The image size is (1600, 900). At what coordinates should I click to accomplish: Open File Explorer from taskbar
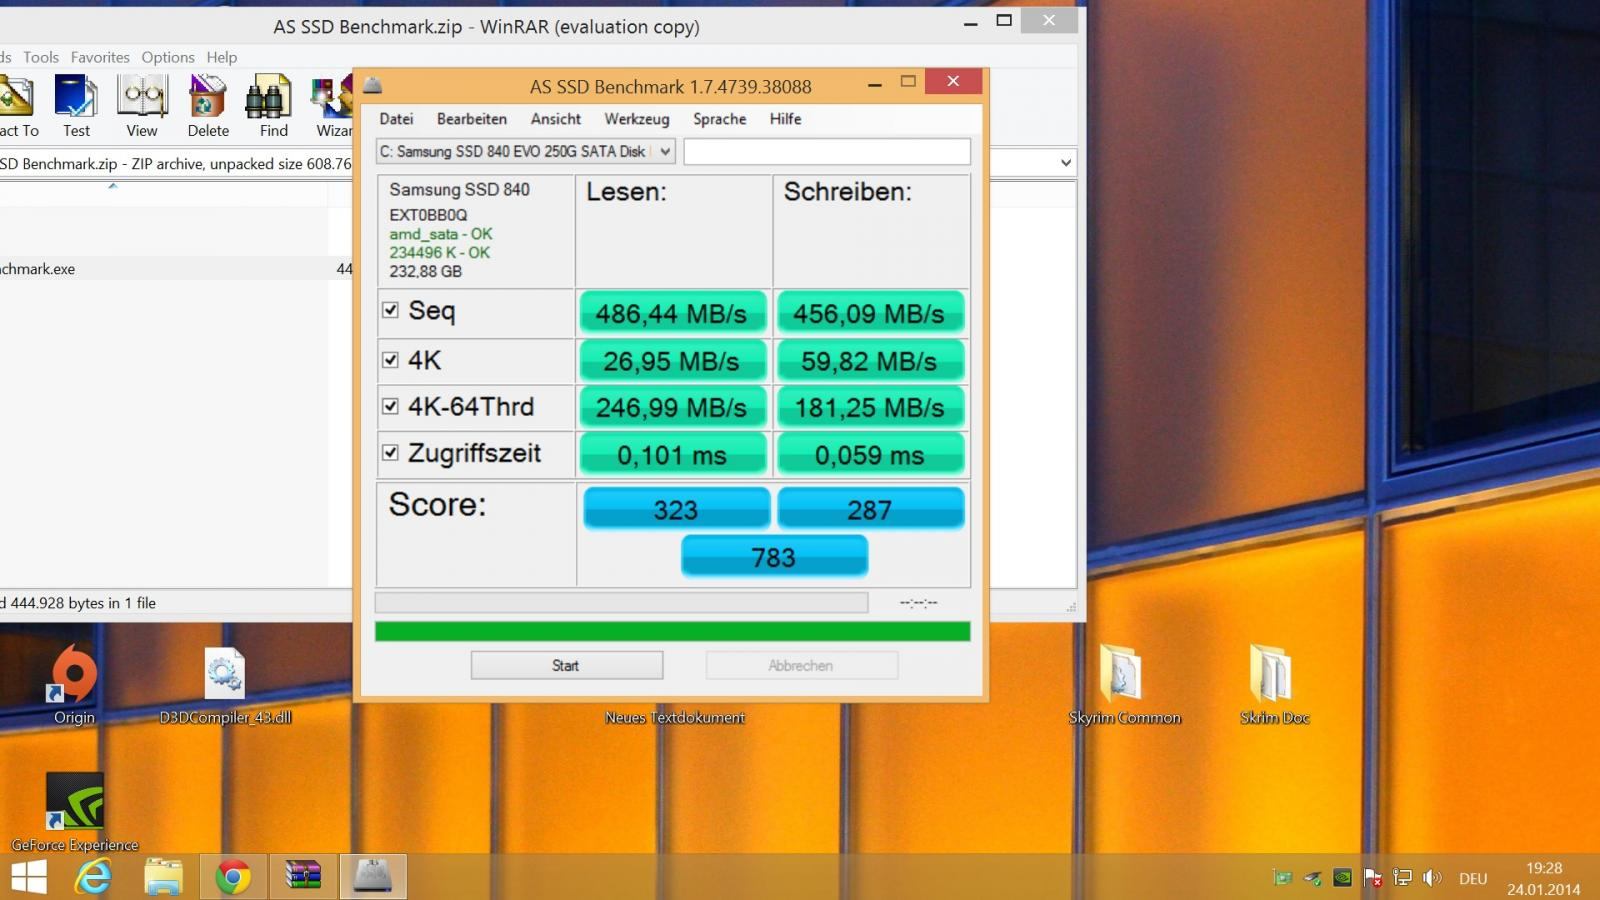[163, 877]
